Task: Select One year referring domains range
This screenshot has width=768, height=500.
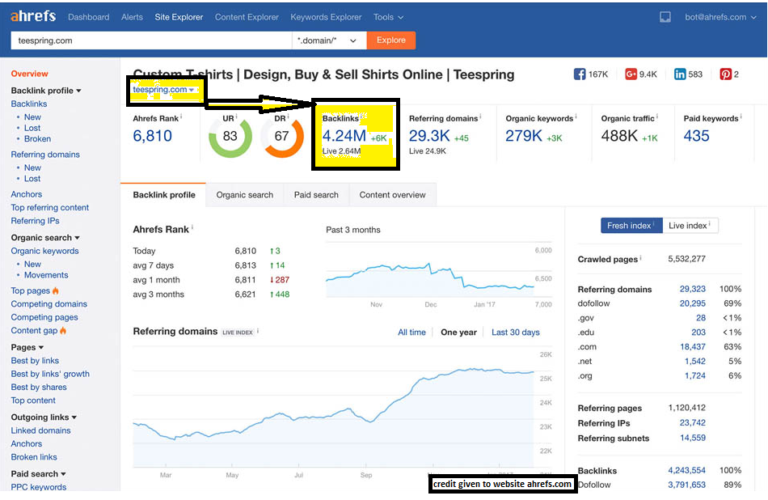Action: [458, 332]
